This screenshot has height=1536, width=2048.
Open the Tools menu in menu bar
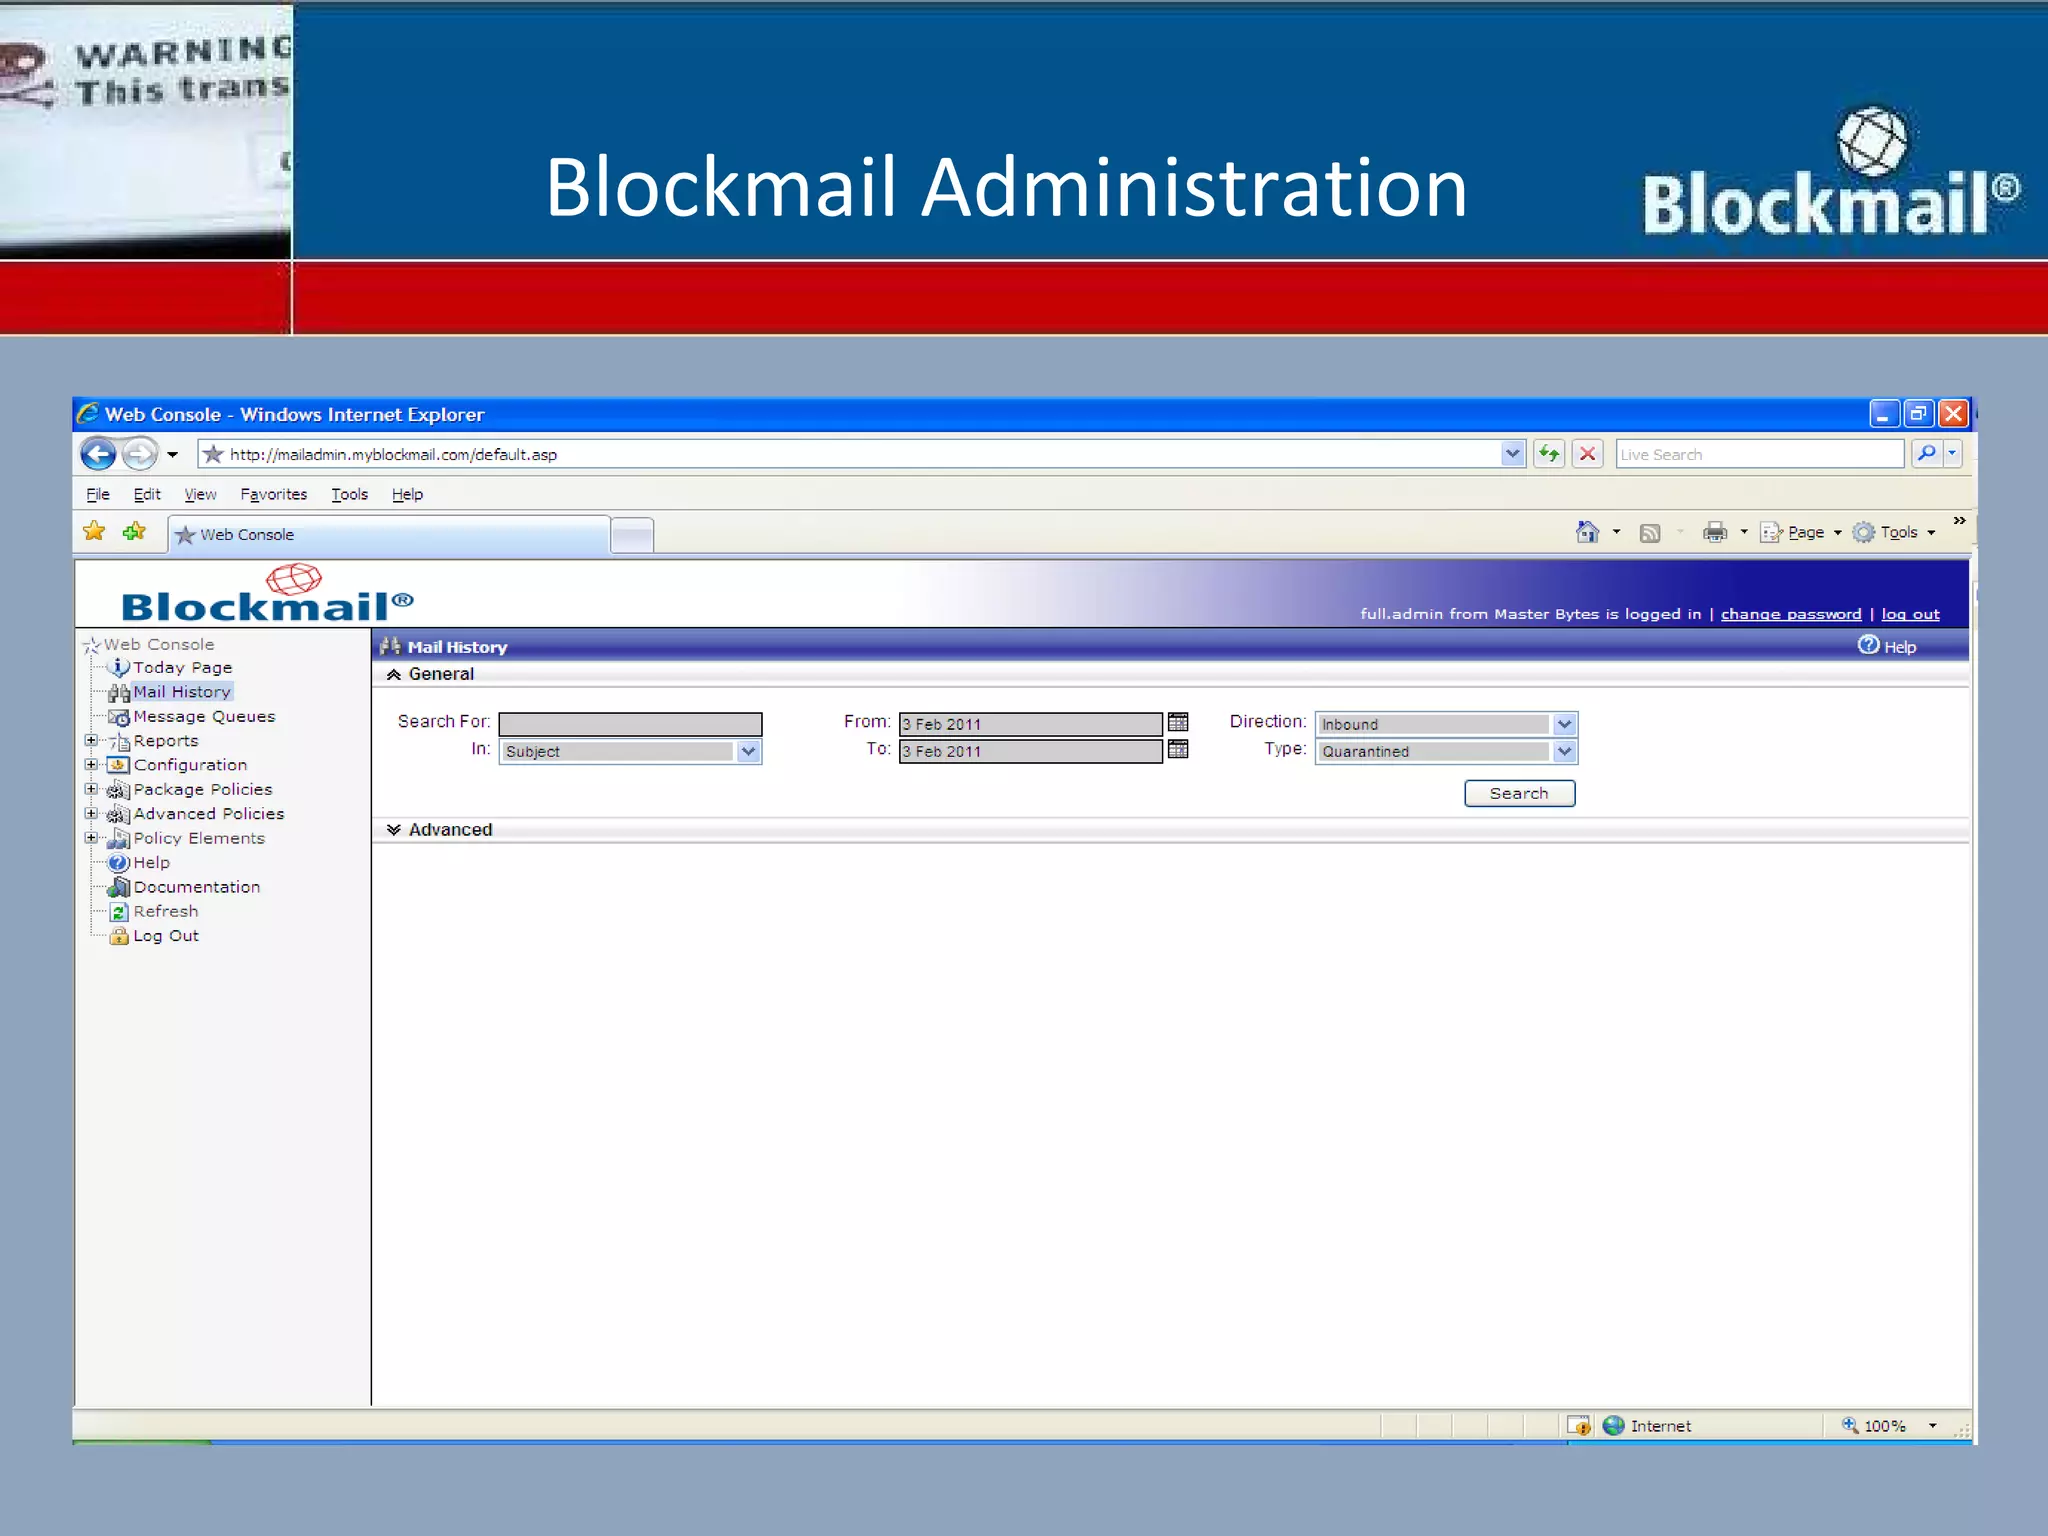(x=350, y=494)
